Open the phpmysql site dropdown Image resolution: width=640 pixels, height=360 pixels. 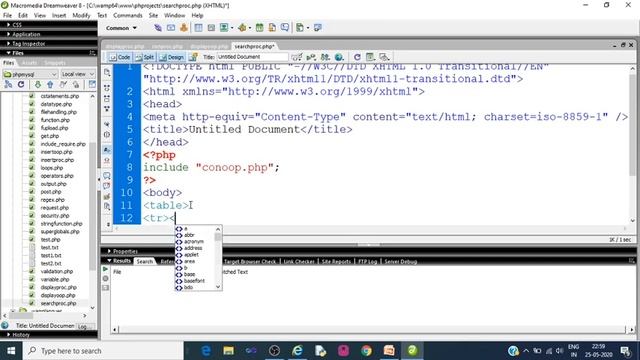[x=30, y=74]
